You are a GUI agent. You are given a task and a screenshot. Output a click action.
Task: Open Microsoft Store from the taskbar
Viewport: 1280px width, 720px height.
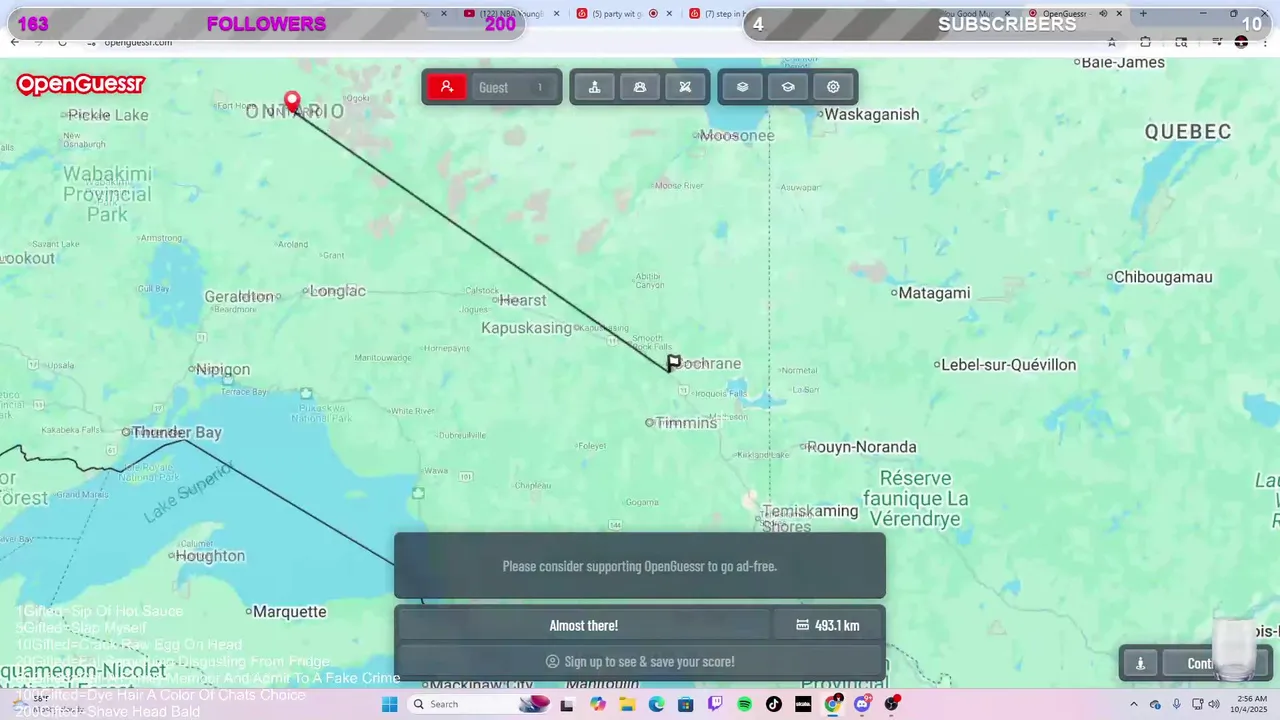click(x=685, y=704)
